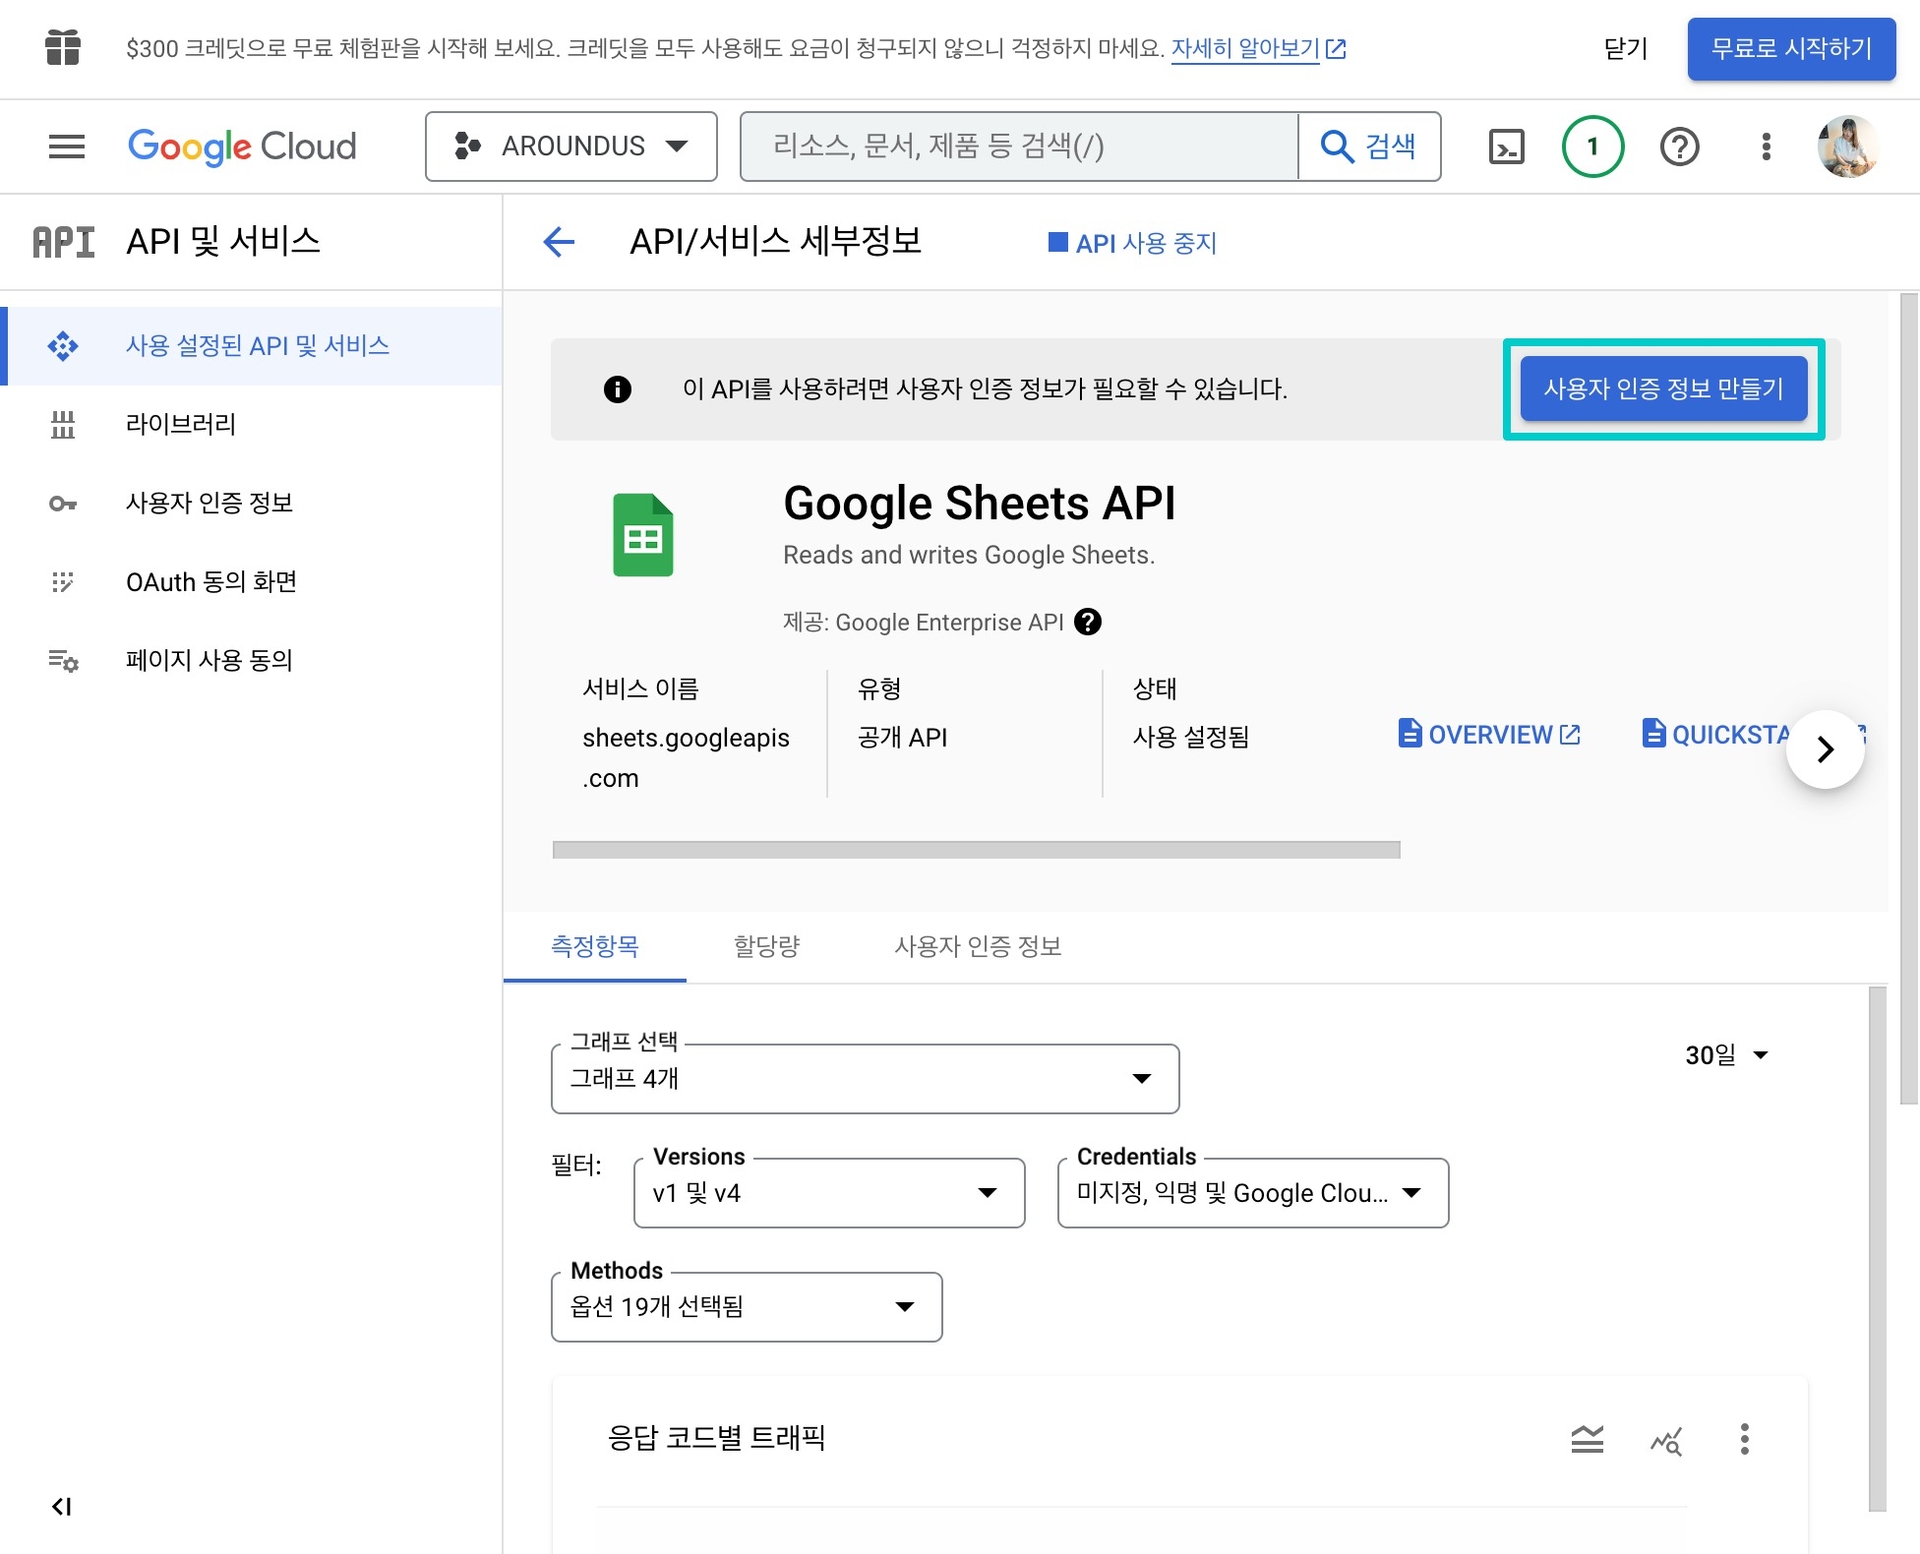Open the three-dot settings menu in header
Viewport: 1920px width, 1554px height.
tap(1766, 147)
